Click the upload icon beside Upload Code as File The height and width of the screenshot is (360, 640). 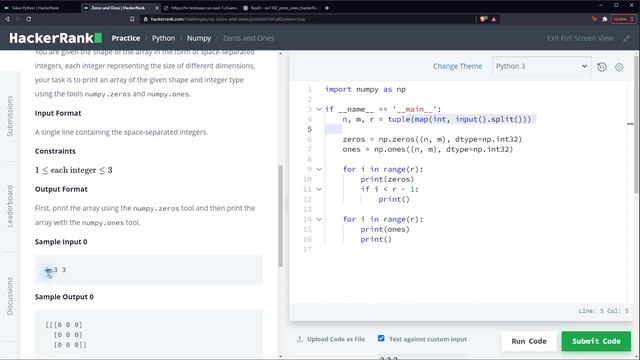point(300,339)
